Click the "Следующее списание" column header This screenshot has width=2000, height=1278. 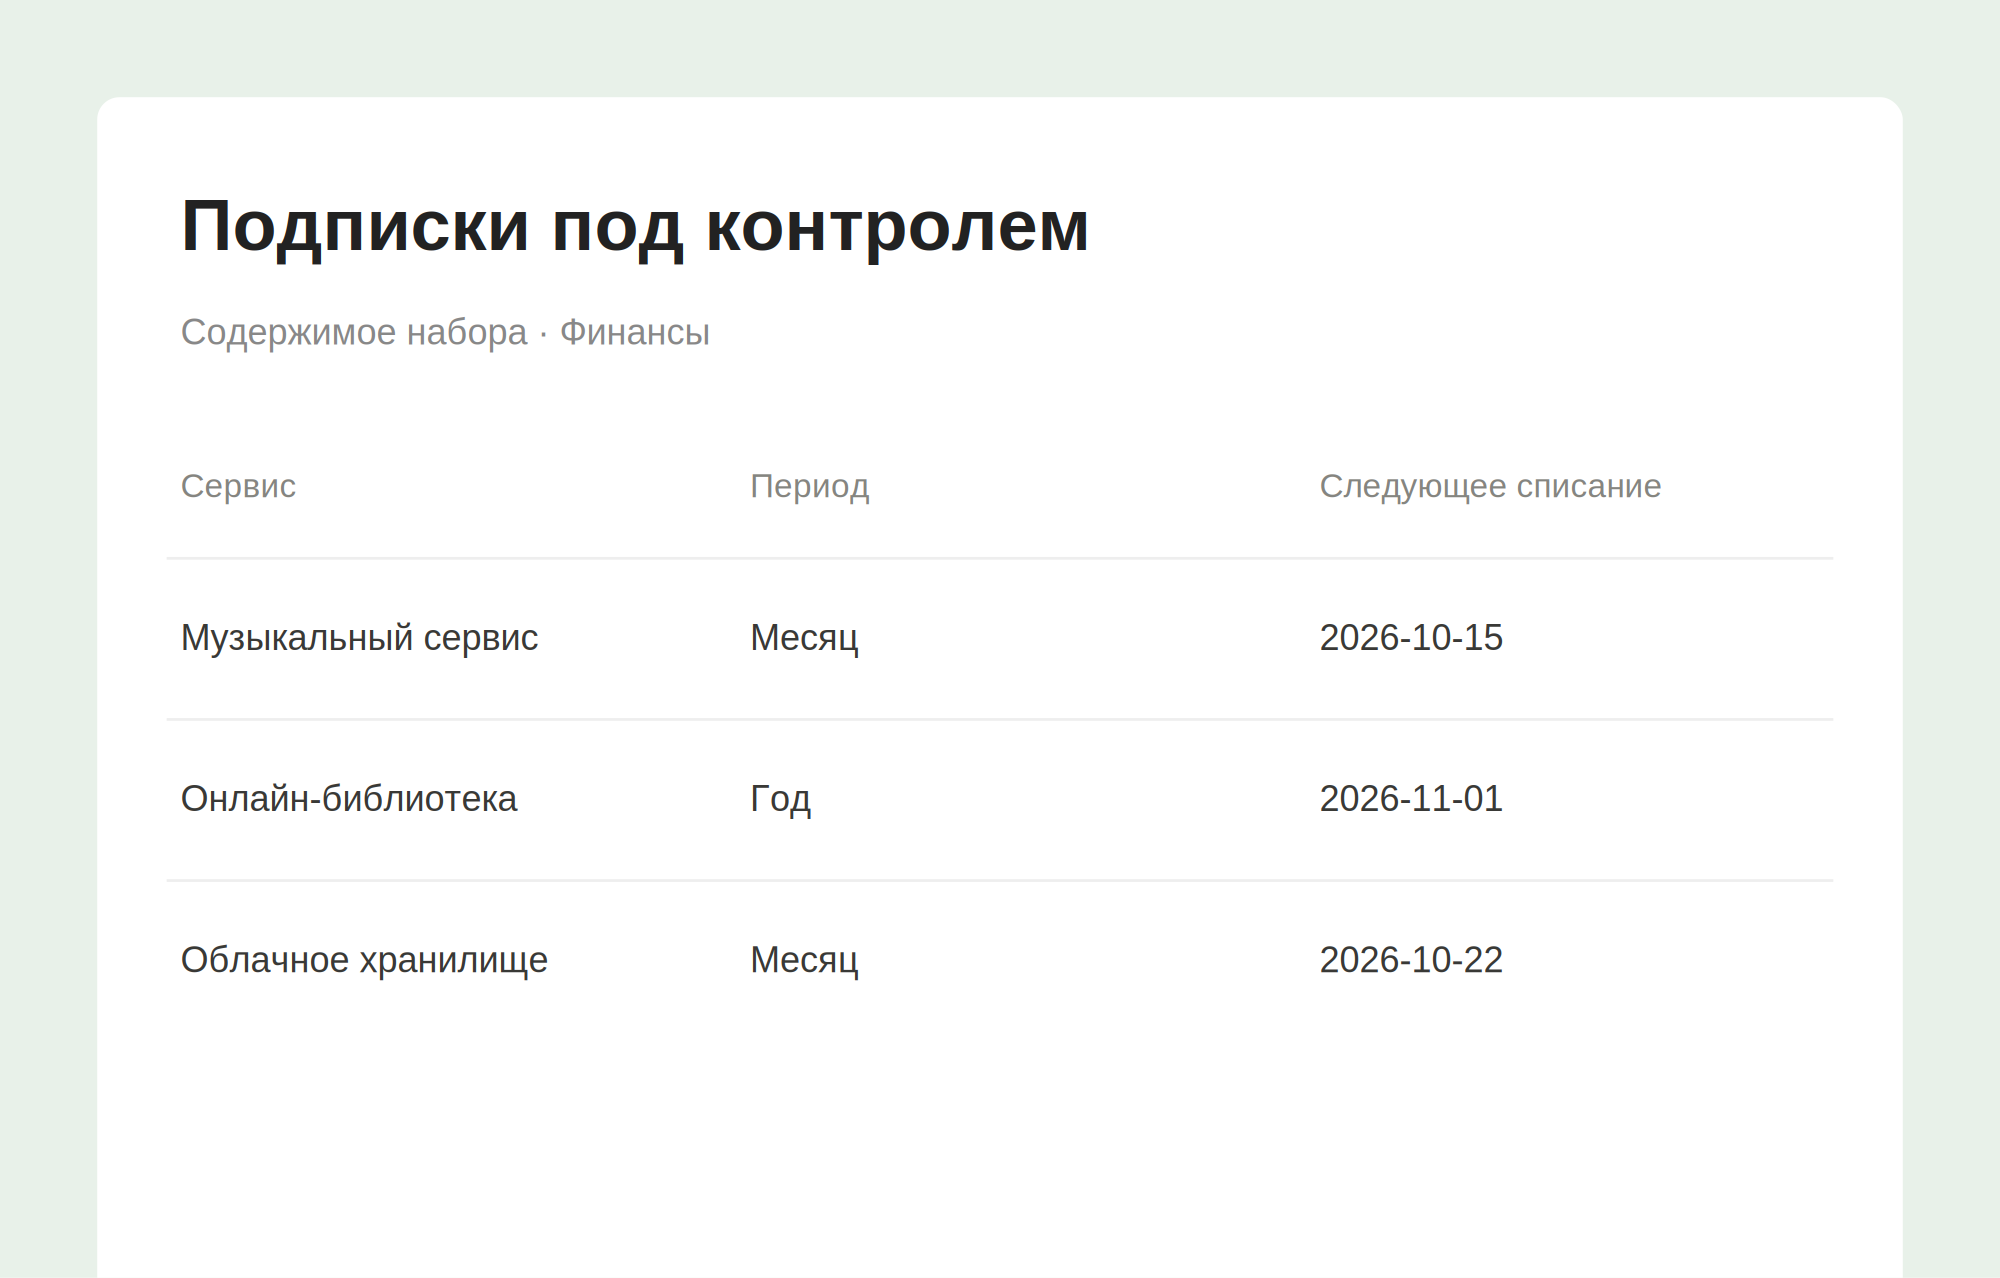tap(1490, 486)
